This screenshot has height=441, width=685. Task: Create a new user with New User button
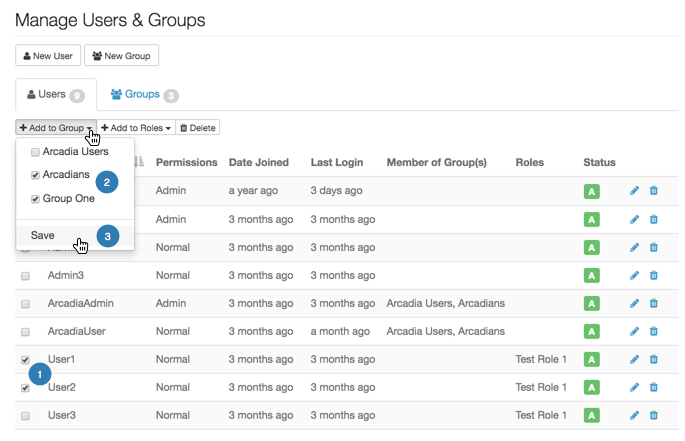[x=47, y=56]
